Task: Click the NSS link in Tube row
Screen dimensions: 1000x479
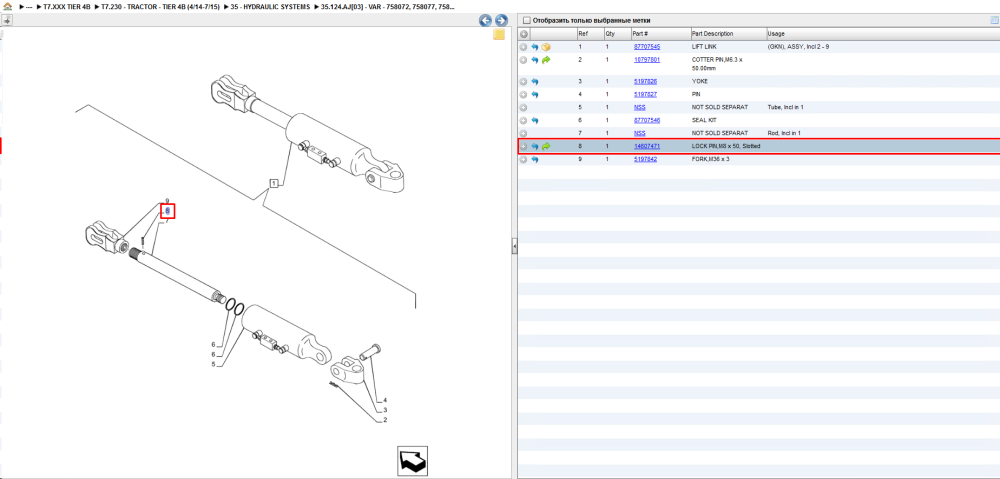Action: pyautogui.click(x=639, y=108)
